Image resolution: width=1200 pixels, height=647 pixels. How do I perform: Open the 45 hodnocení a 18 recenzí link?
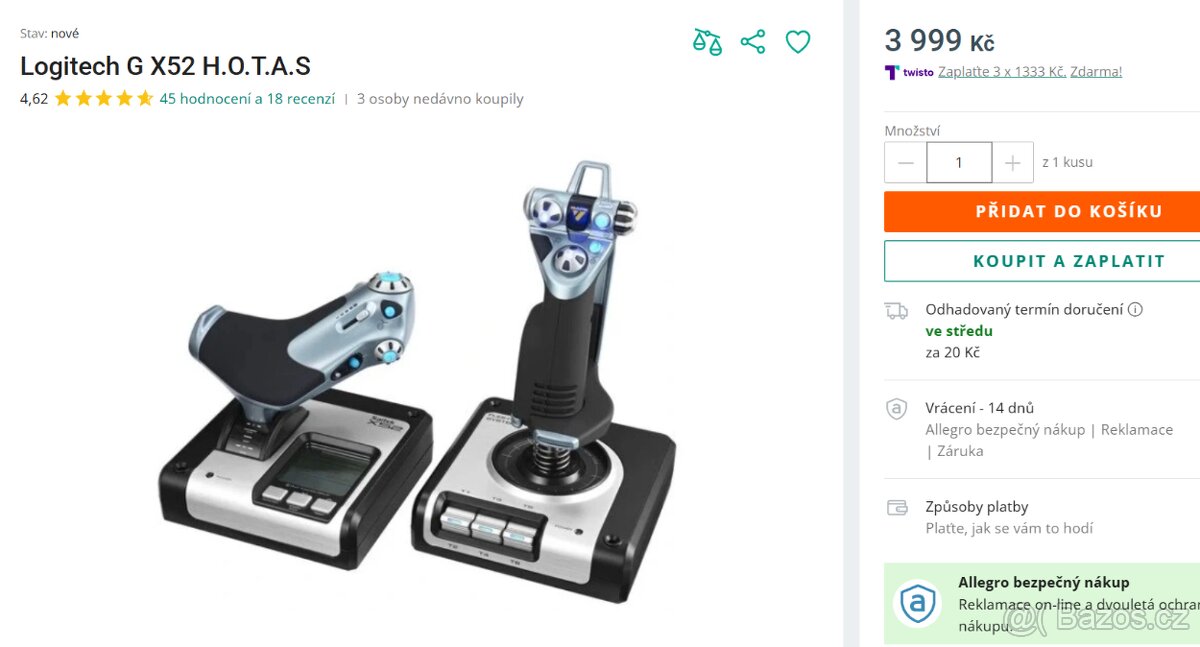[x=247, y=99]
